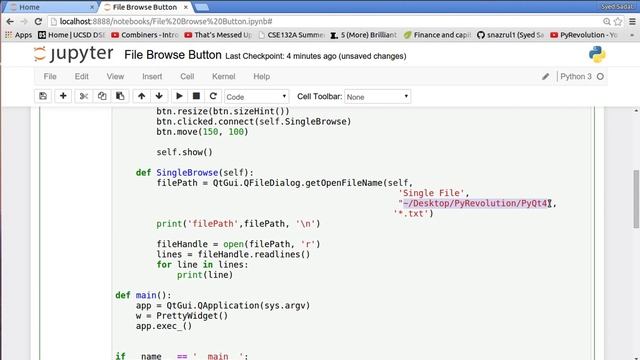Open the Edit menu
The height and width of the screenshot is (360, 640).
(x=82, y=76)
